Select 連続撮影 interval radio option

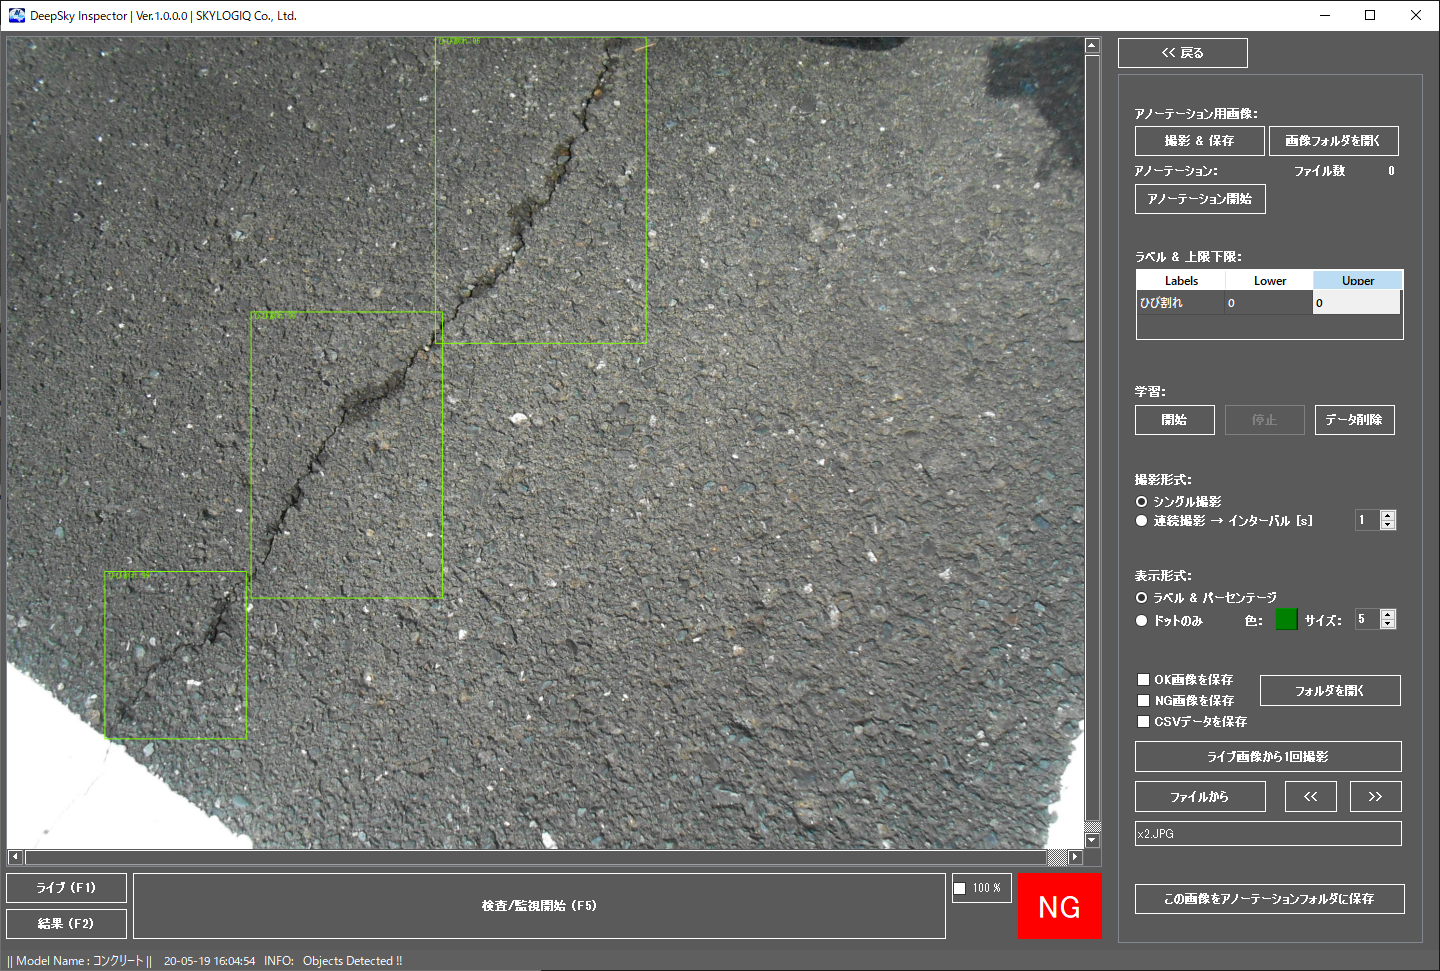click(1141, 521)
